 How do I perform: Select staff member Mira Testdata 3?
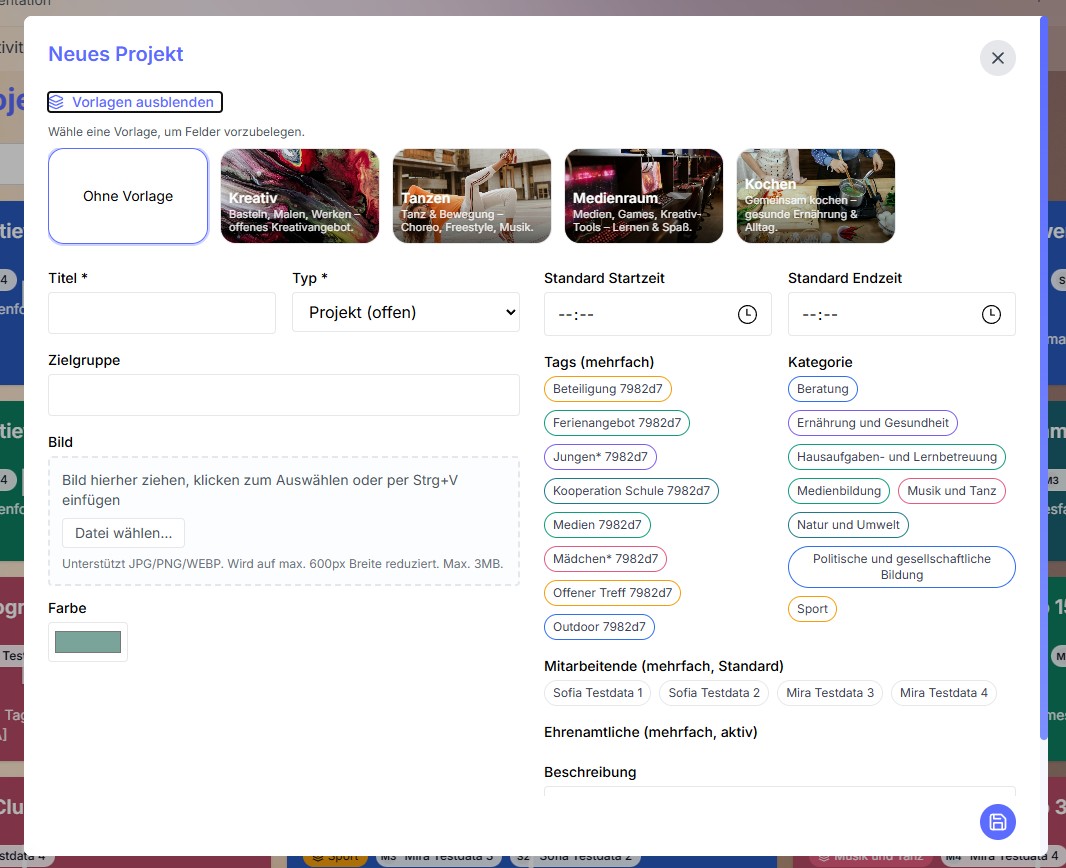point(829,693)
